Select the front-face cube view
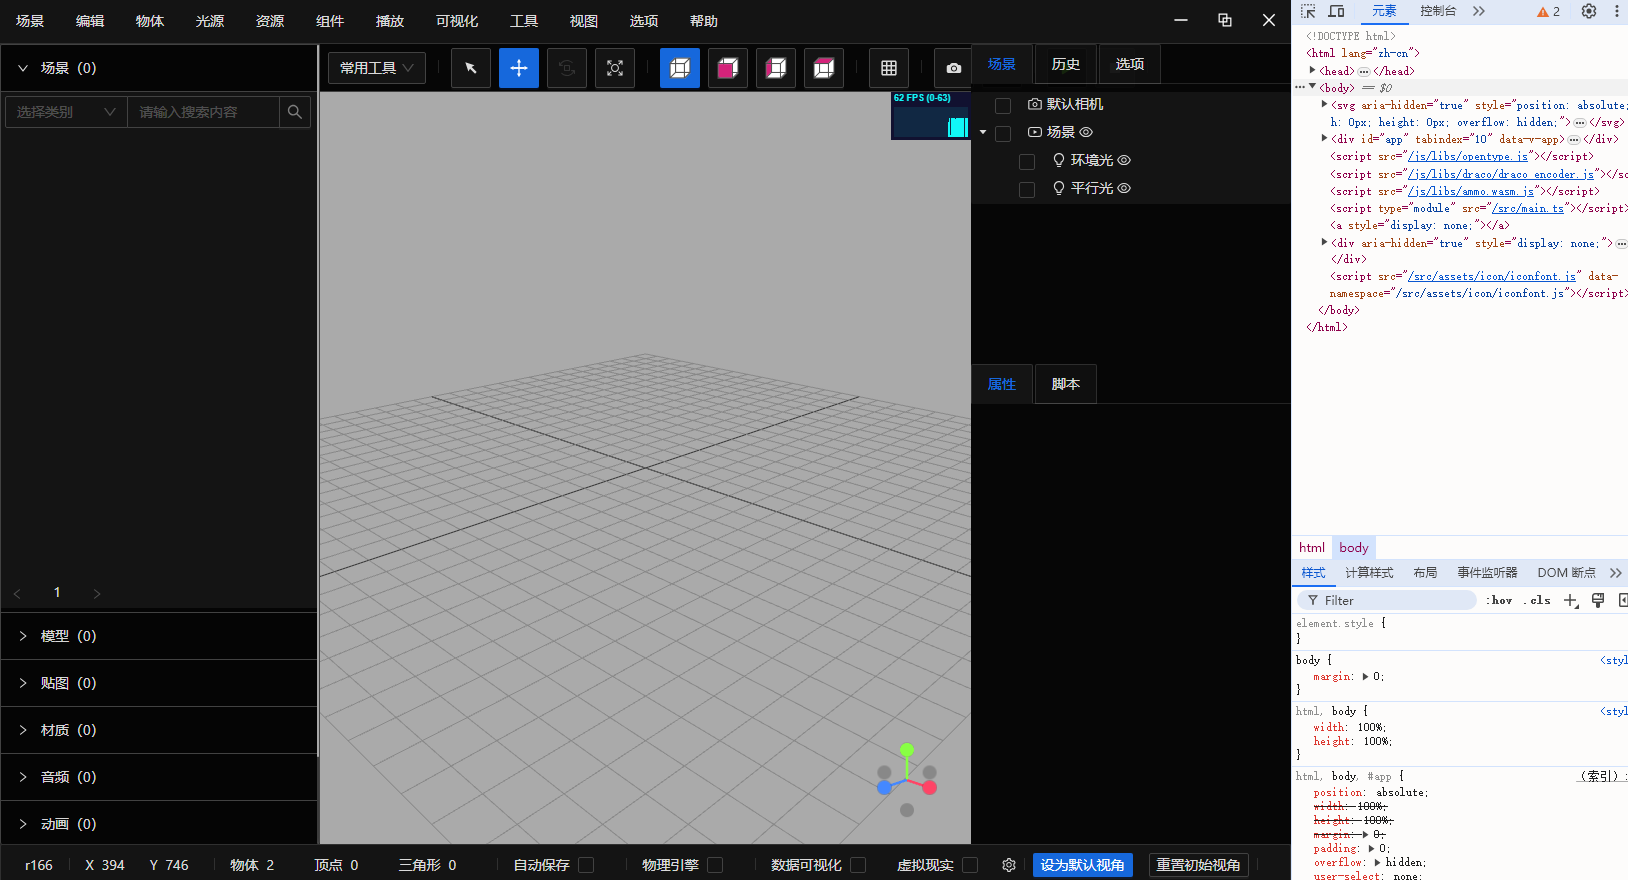 pos(728,68)
